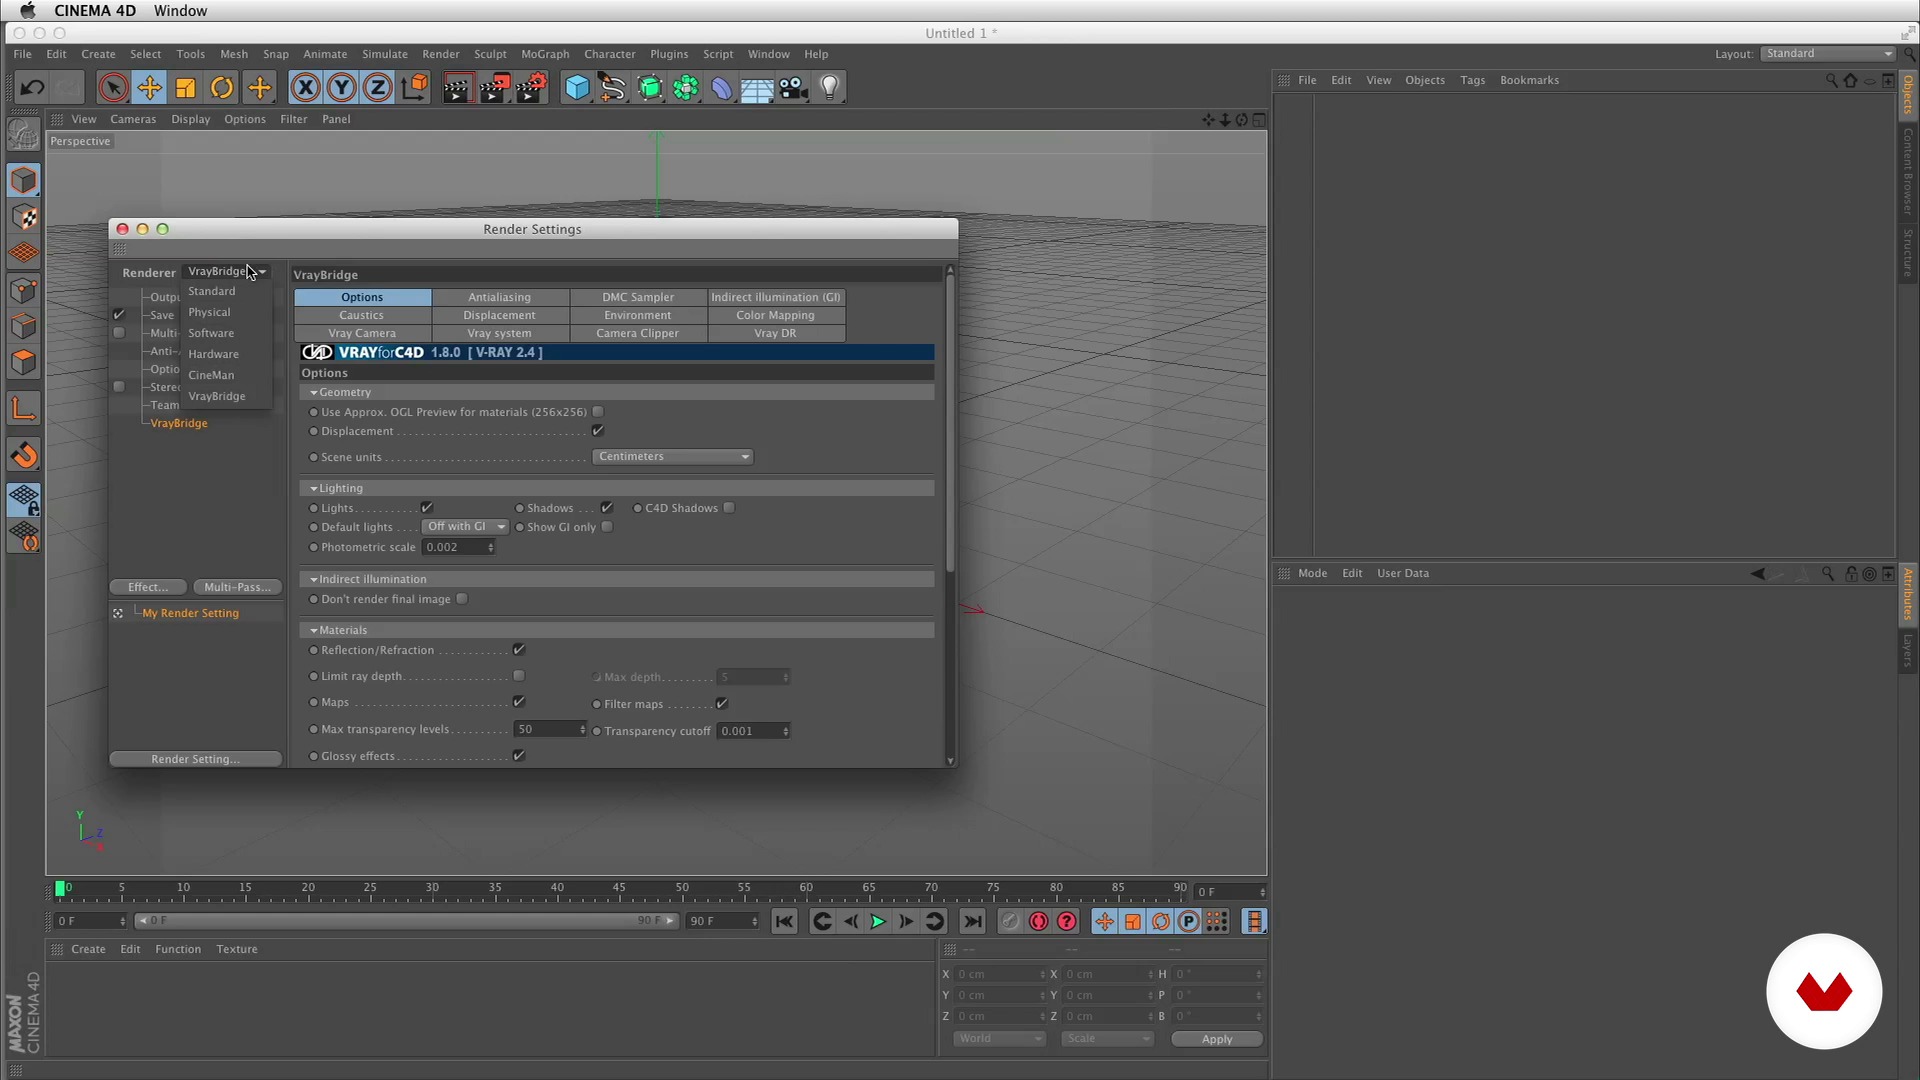Open the green generator object icon
The height and width of the screenshot is (1080, 1920).
click(x=649, y=88)
